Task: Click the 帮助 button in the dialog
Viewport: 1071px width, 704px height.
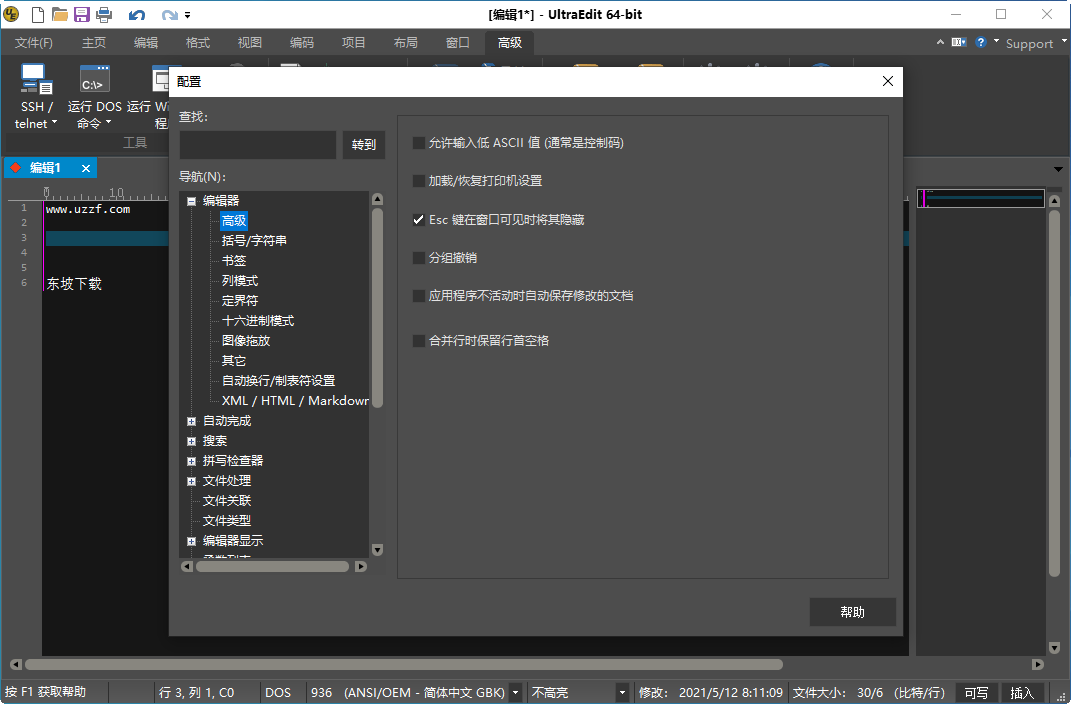Action: coord(852,613)
